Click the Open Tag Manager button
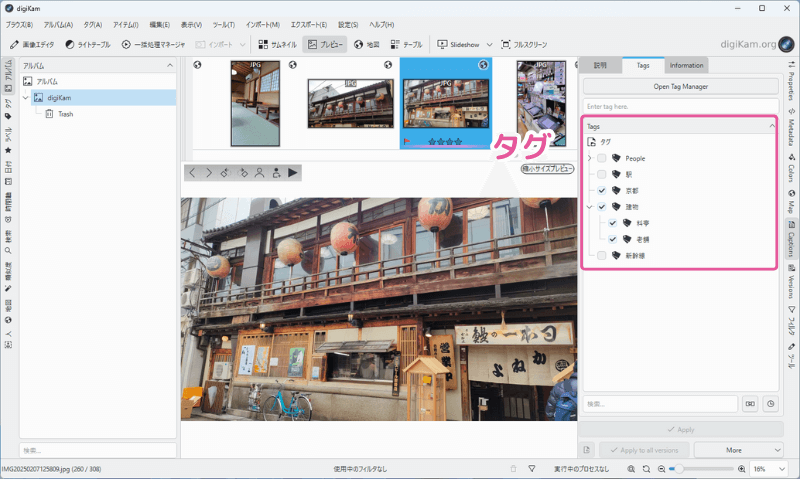The height and width of the screenshot is (480, 800). pos(680,86)
